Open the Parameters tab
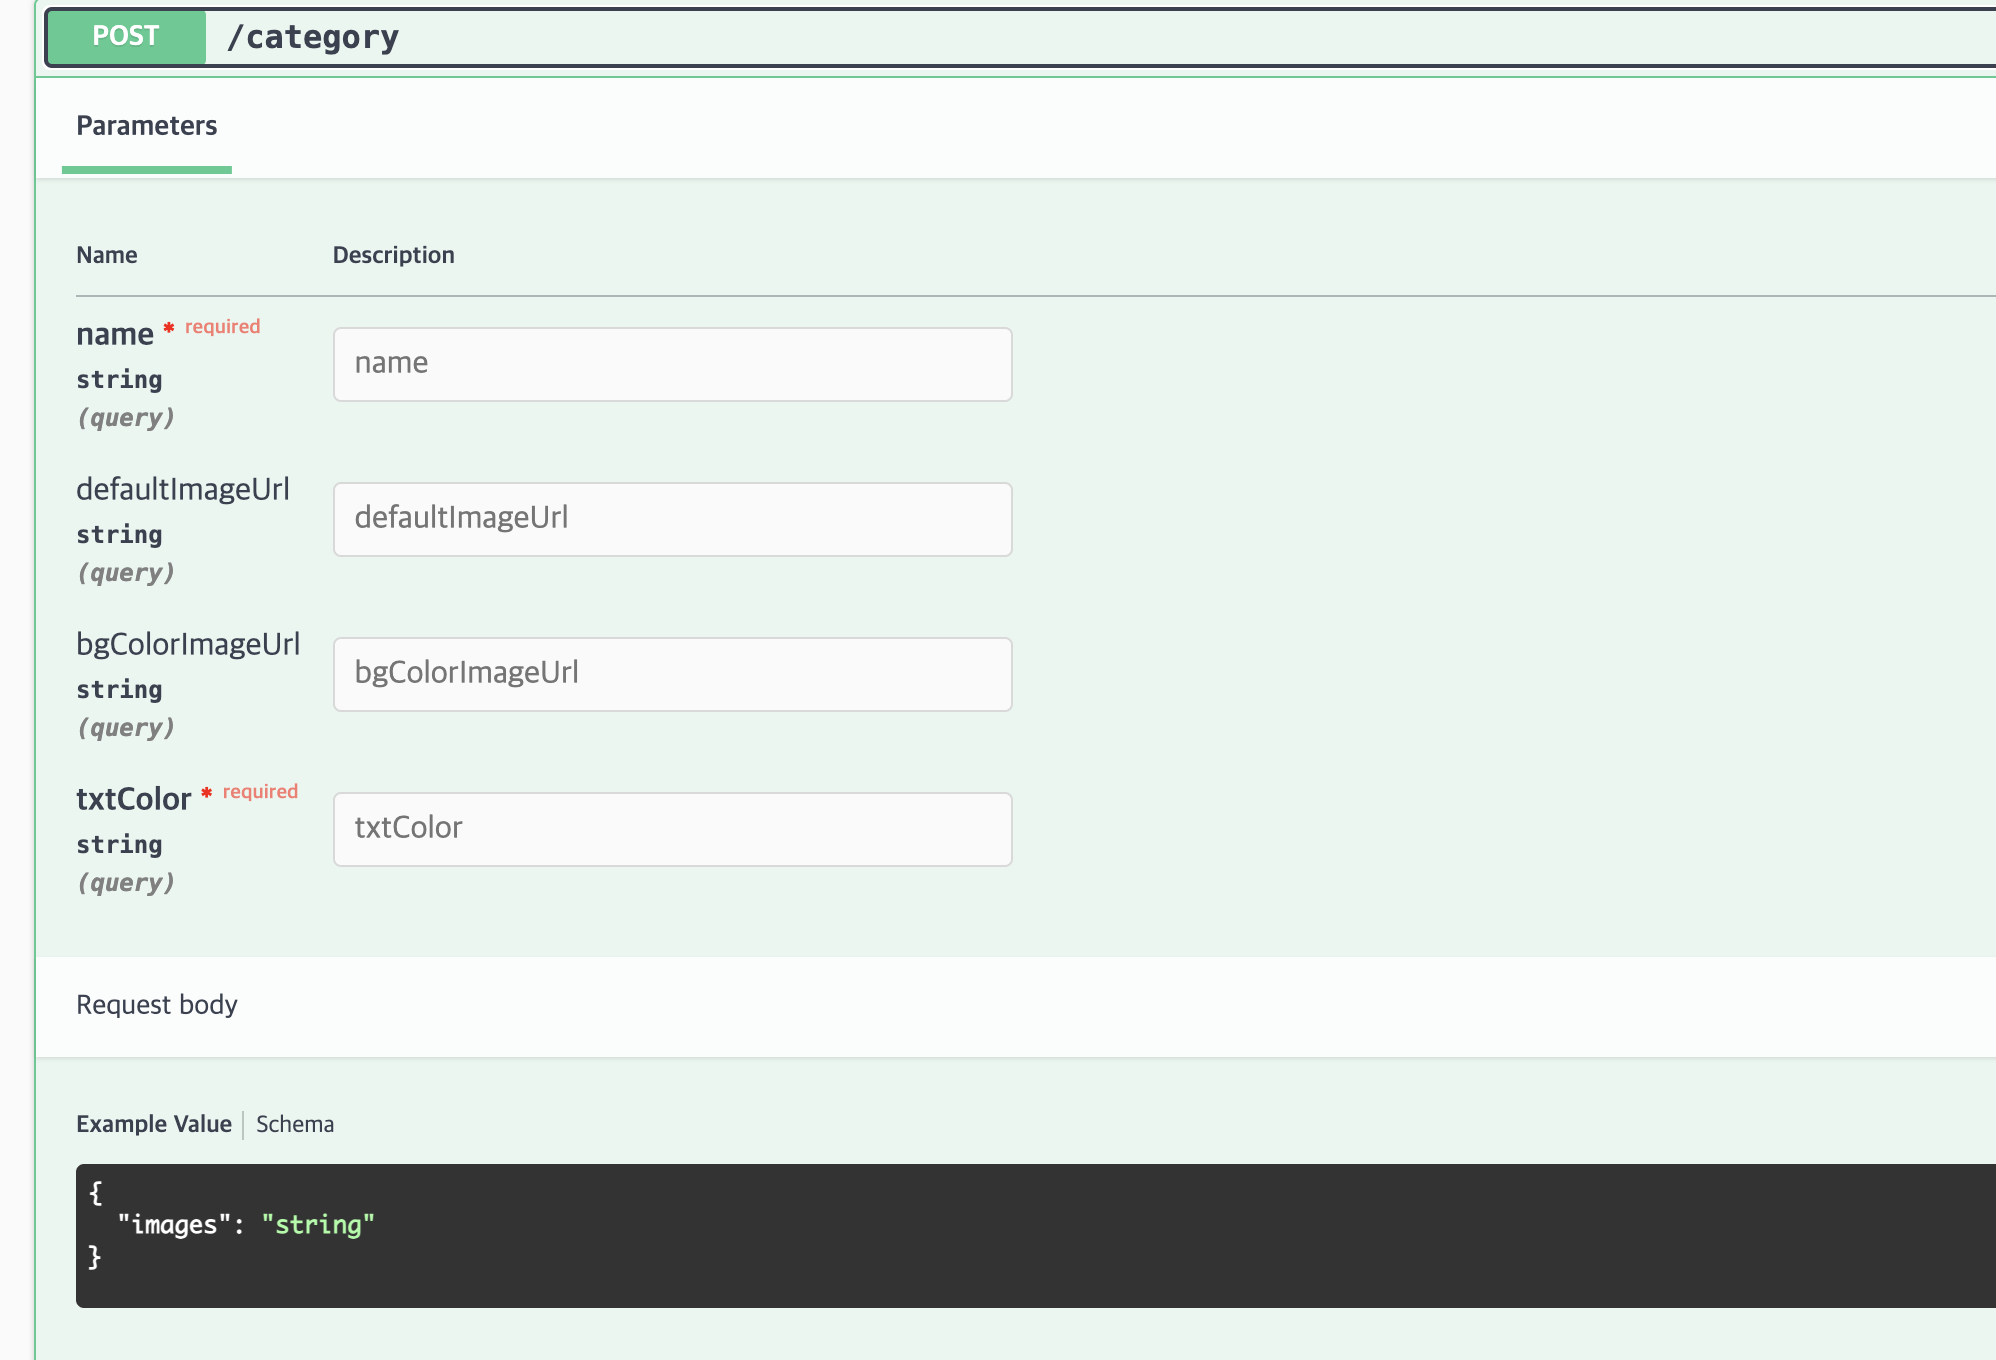This screenshot has height=1360, width=1996. [x=147, y=126]
